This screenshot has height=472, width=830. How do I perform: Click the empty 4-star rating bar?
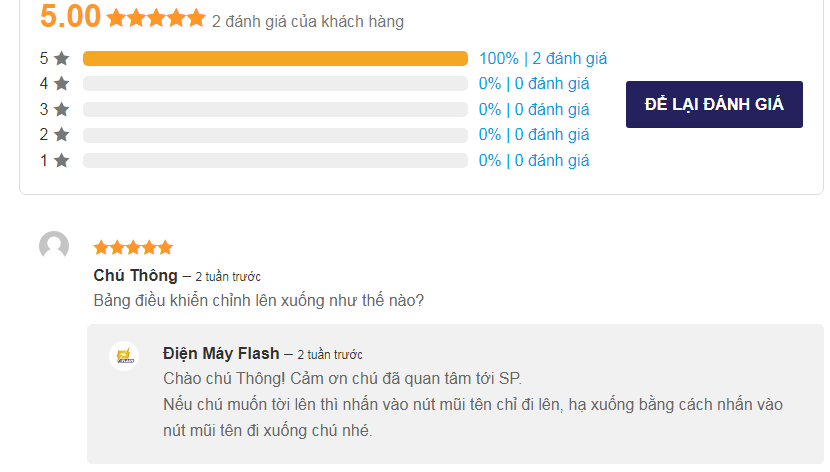275,84
